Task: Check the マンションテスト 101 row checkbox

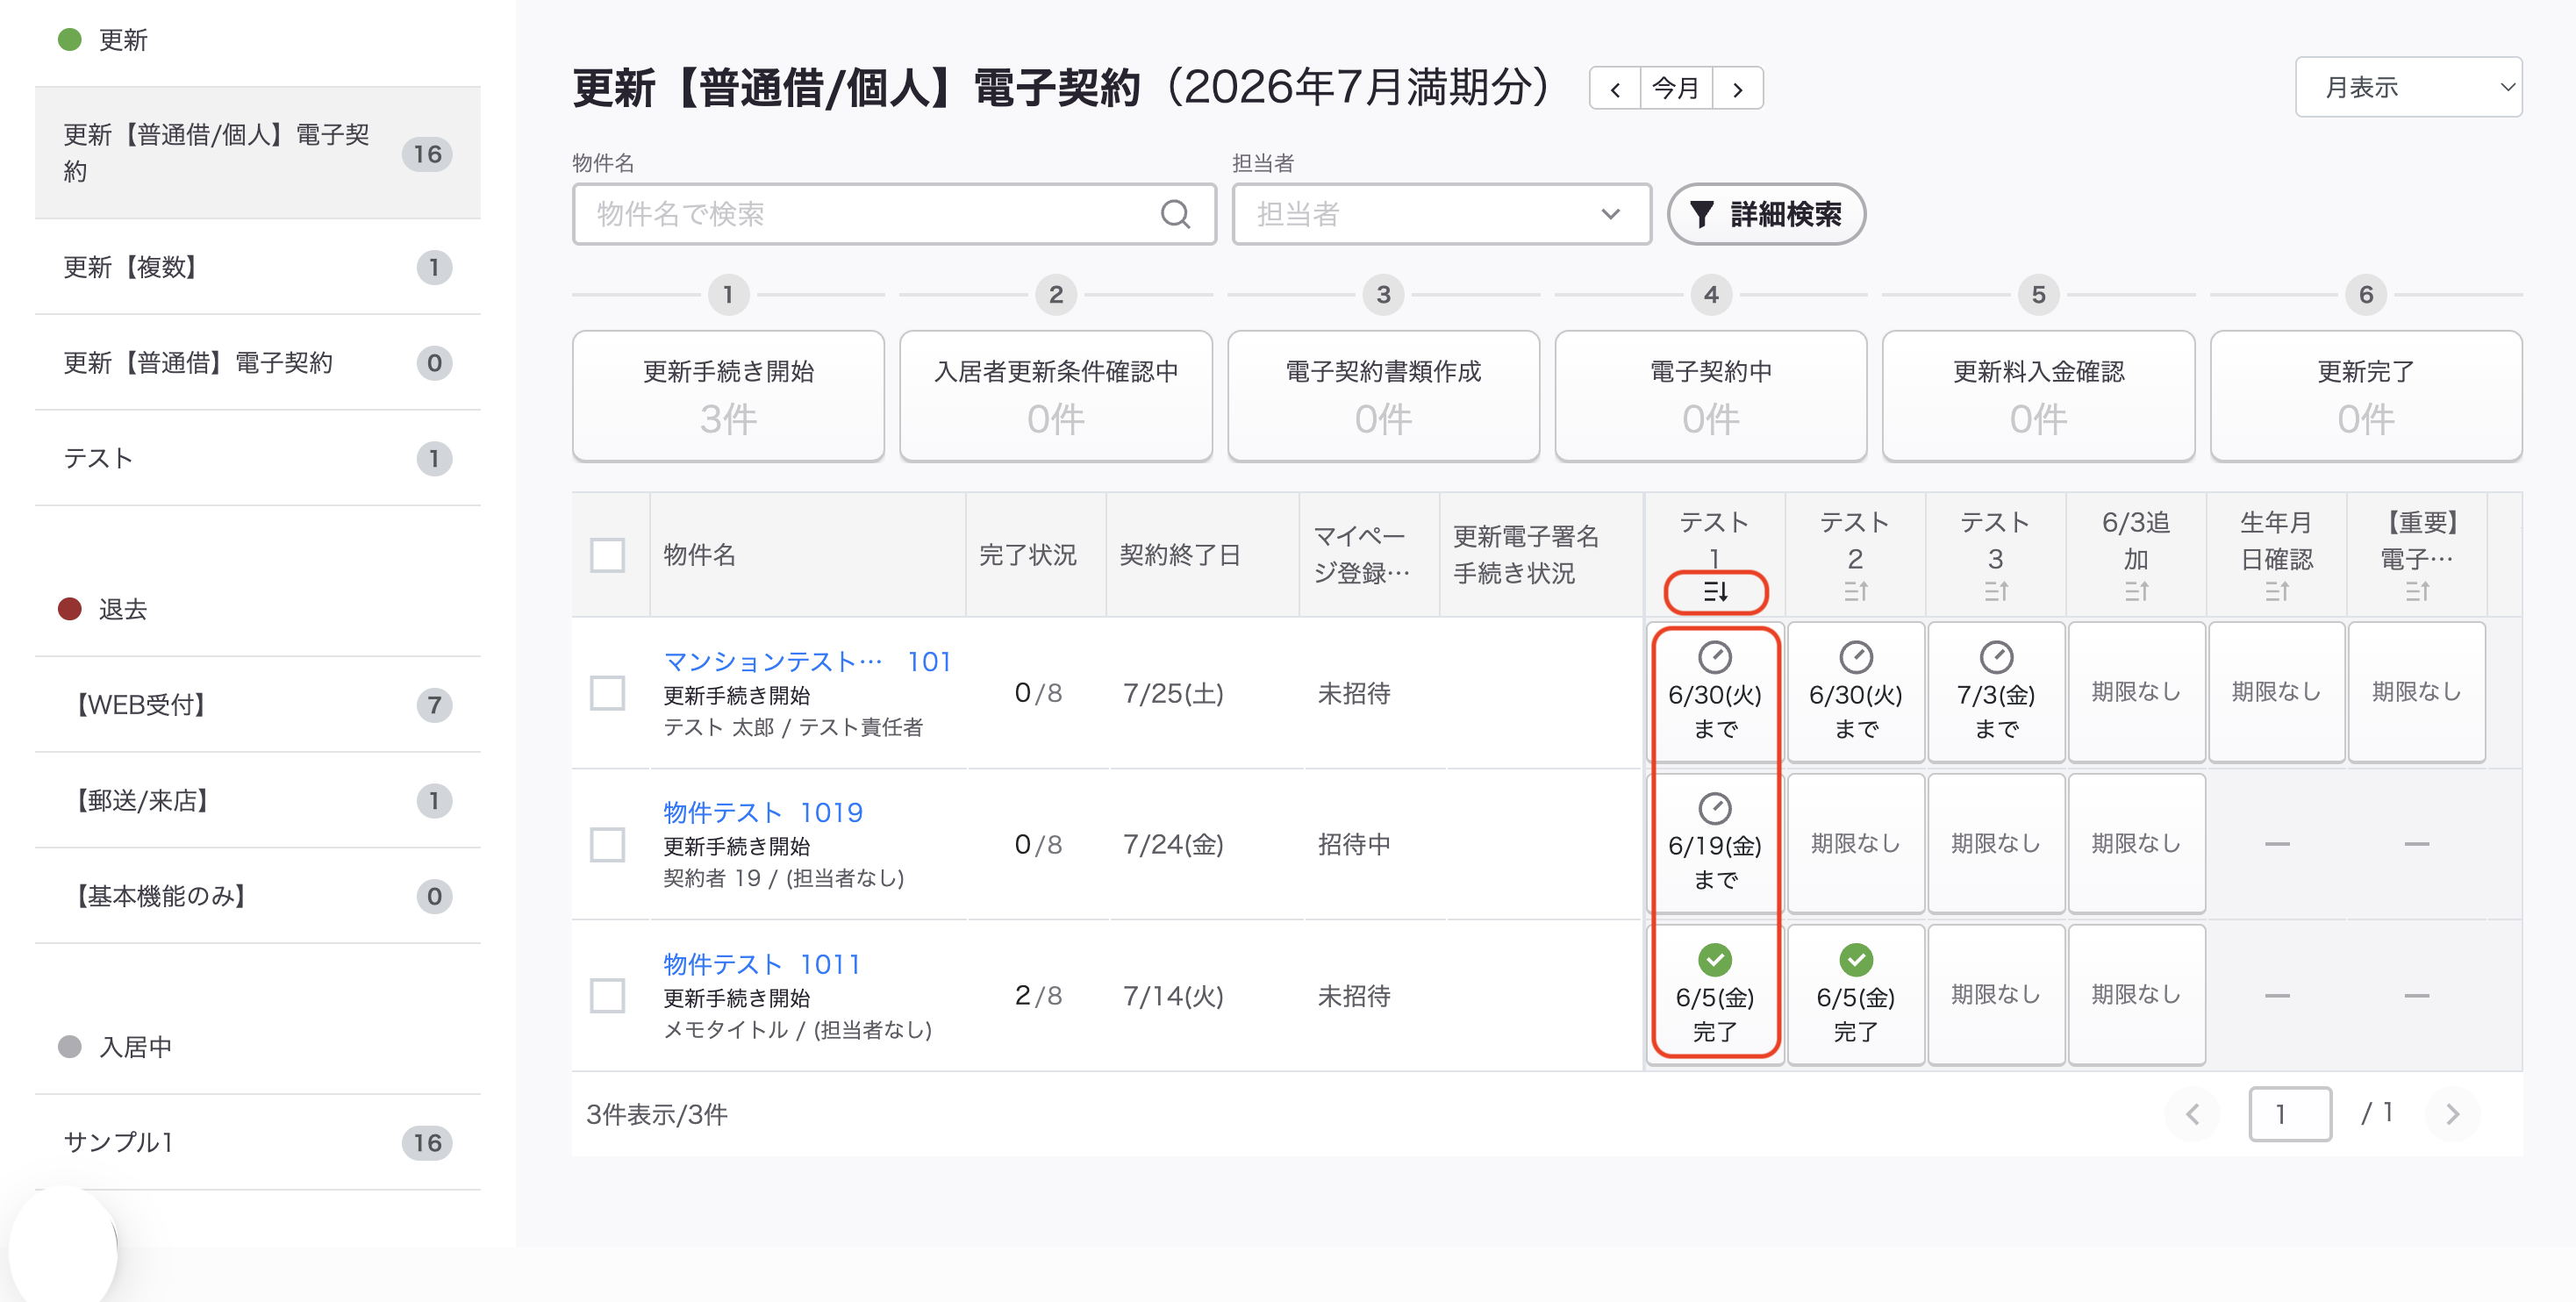Action: click(x=607, y=693)
